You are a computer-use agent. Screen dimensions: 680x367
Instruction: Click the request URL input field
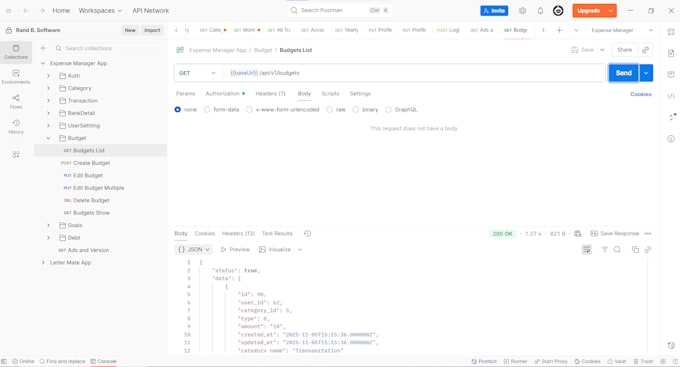tap(414, 73)
